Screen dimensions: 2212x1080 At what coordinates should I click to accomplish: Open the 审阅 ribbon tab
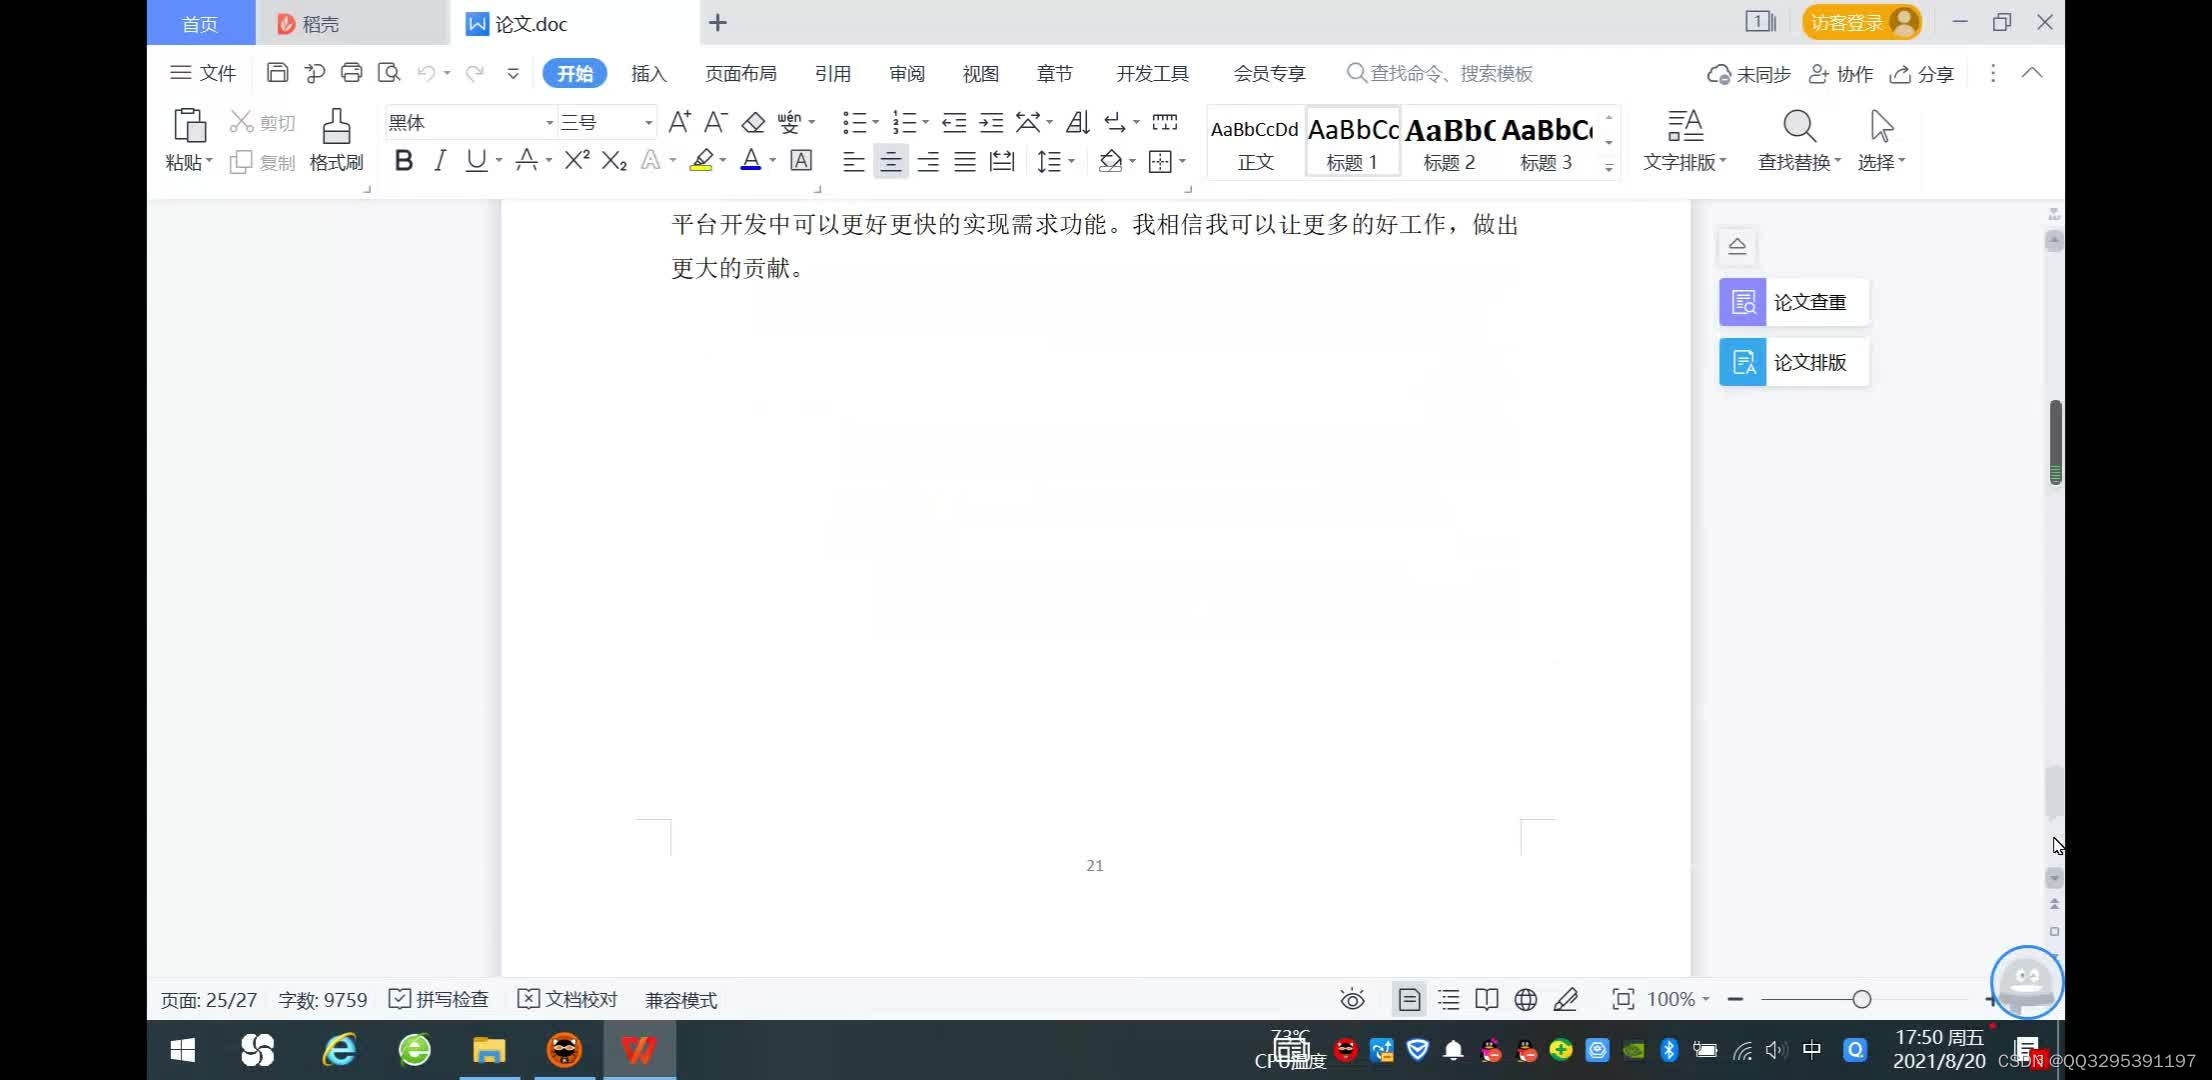pos(906,73)
